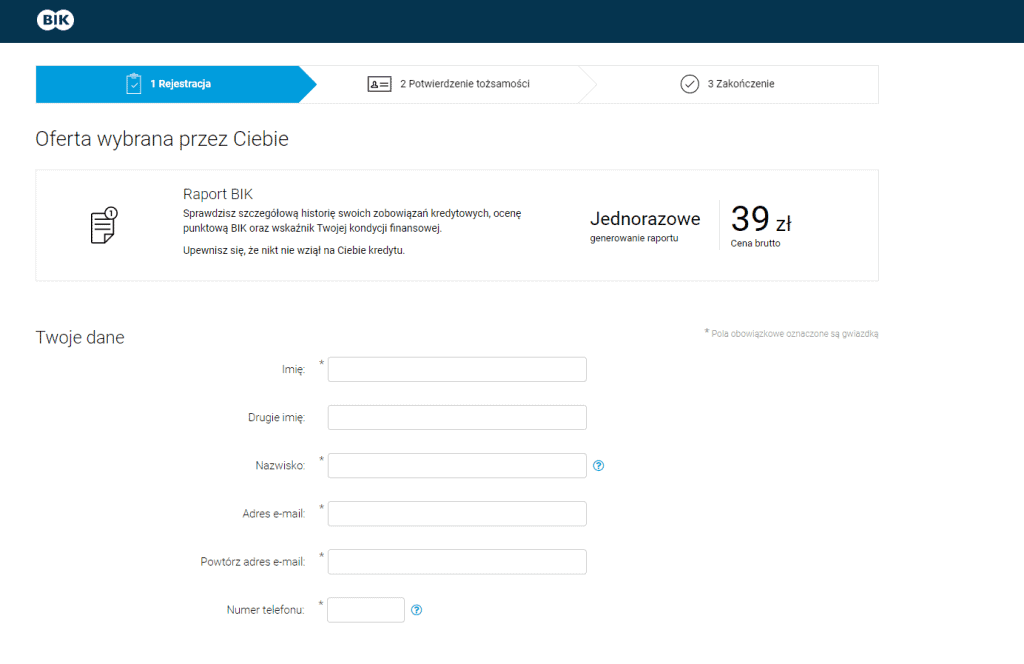Select the 3 Zakończenie step
Screen dimensions: 1024x664
pyautogui.click(x=727, y=84)
